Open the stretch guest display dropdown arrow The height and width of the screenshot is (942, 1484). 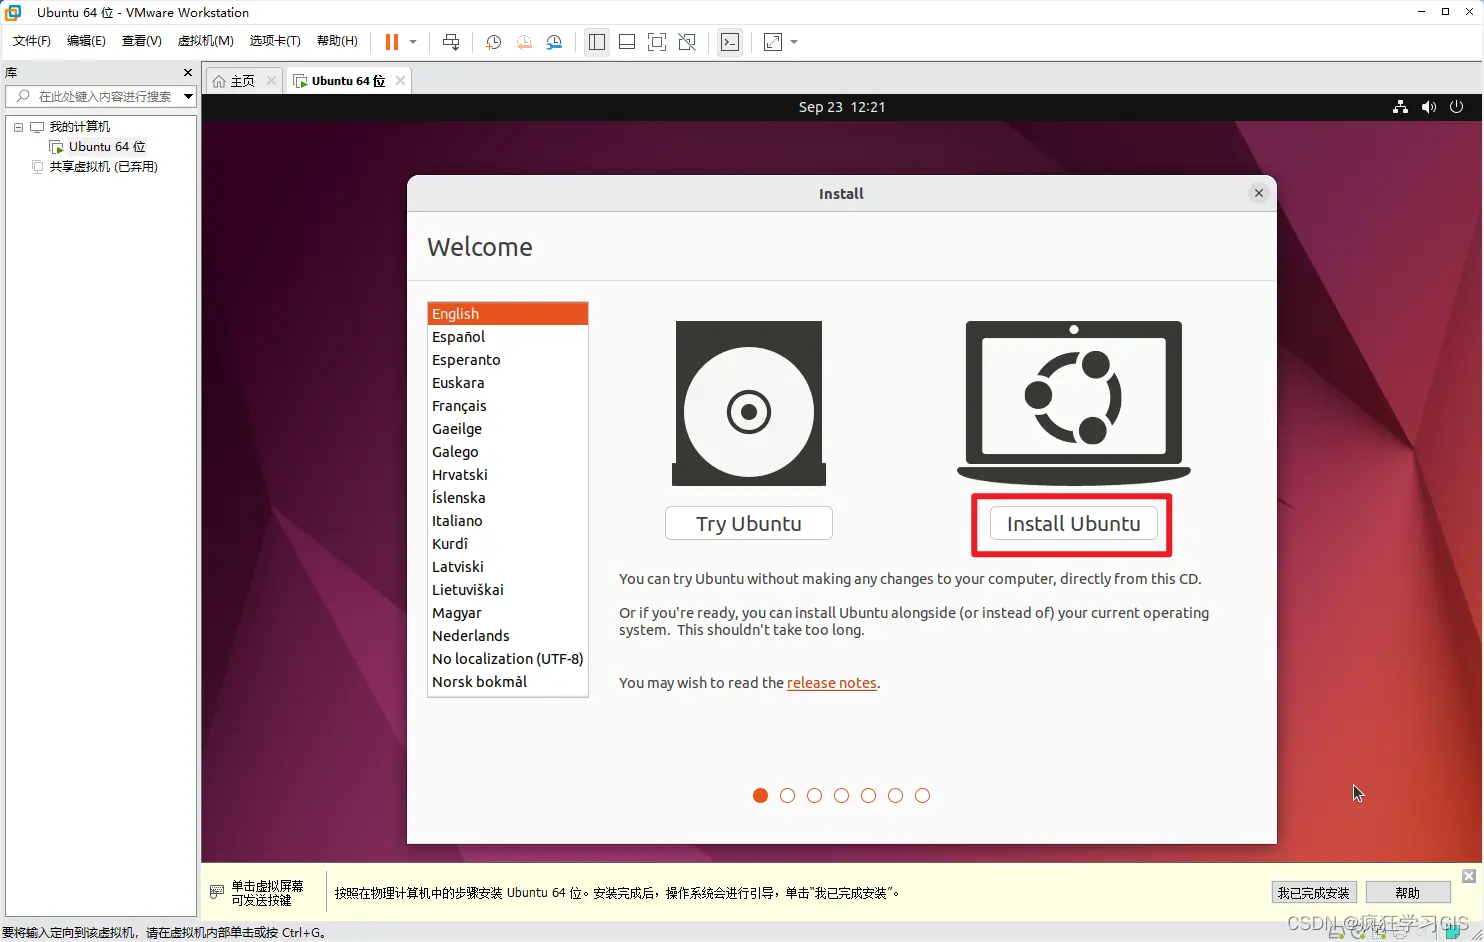click(x=794, y=42)
